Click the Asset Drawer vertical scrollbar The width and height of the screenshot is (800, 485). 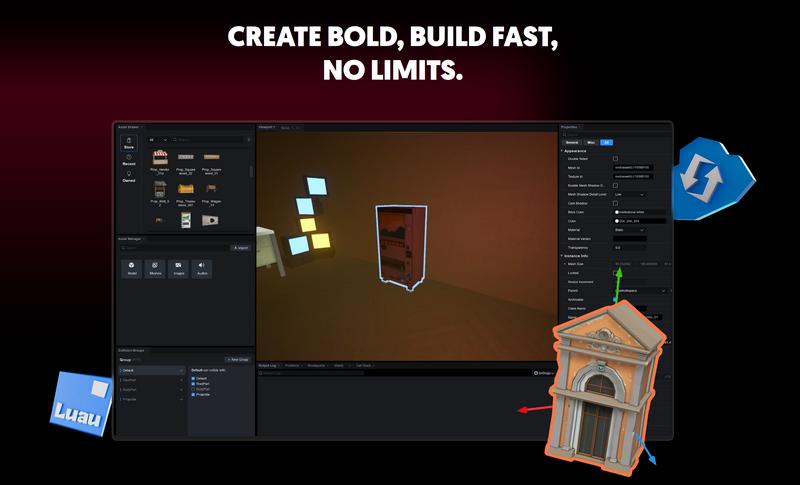click(x=251, y=171)
